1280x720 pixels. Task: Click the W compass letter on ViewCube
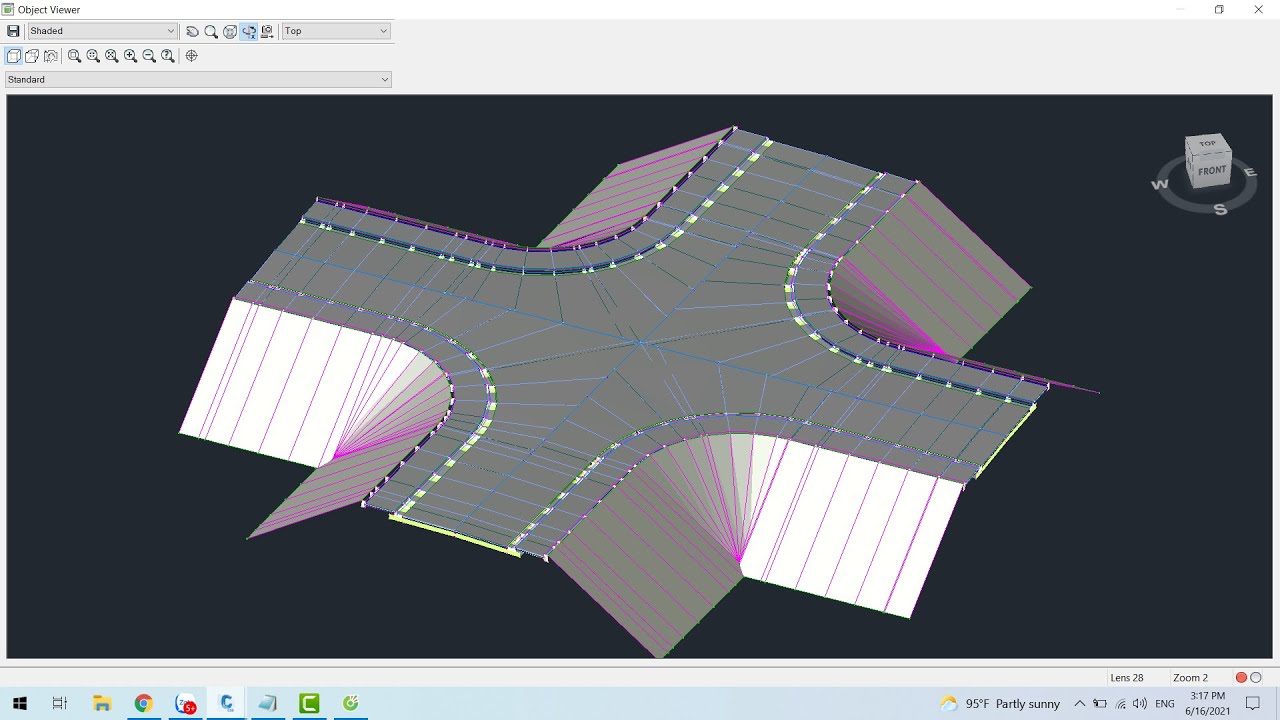pyautogui.click(x=1160, y=184)
